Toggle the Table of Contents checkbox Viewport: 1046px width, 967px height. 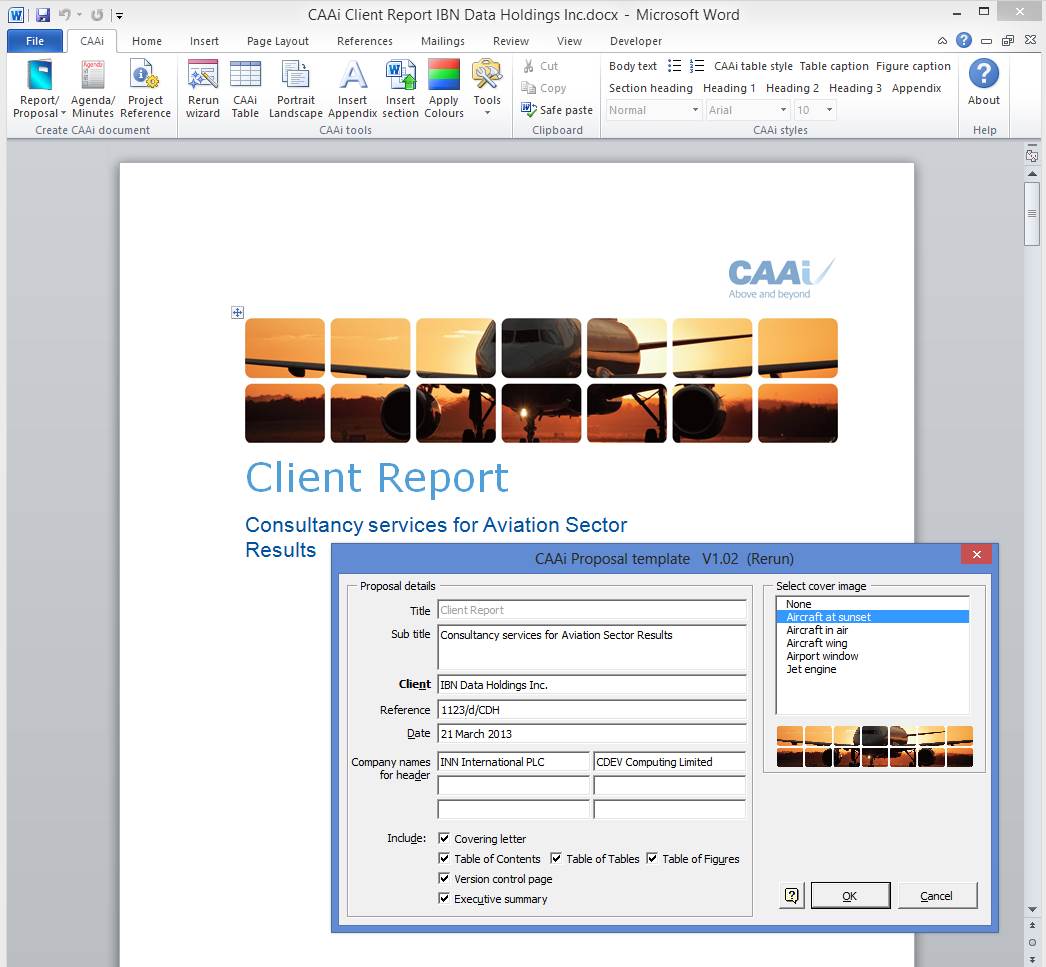[444, 858]
